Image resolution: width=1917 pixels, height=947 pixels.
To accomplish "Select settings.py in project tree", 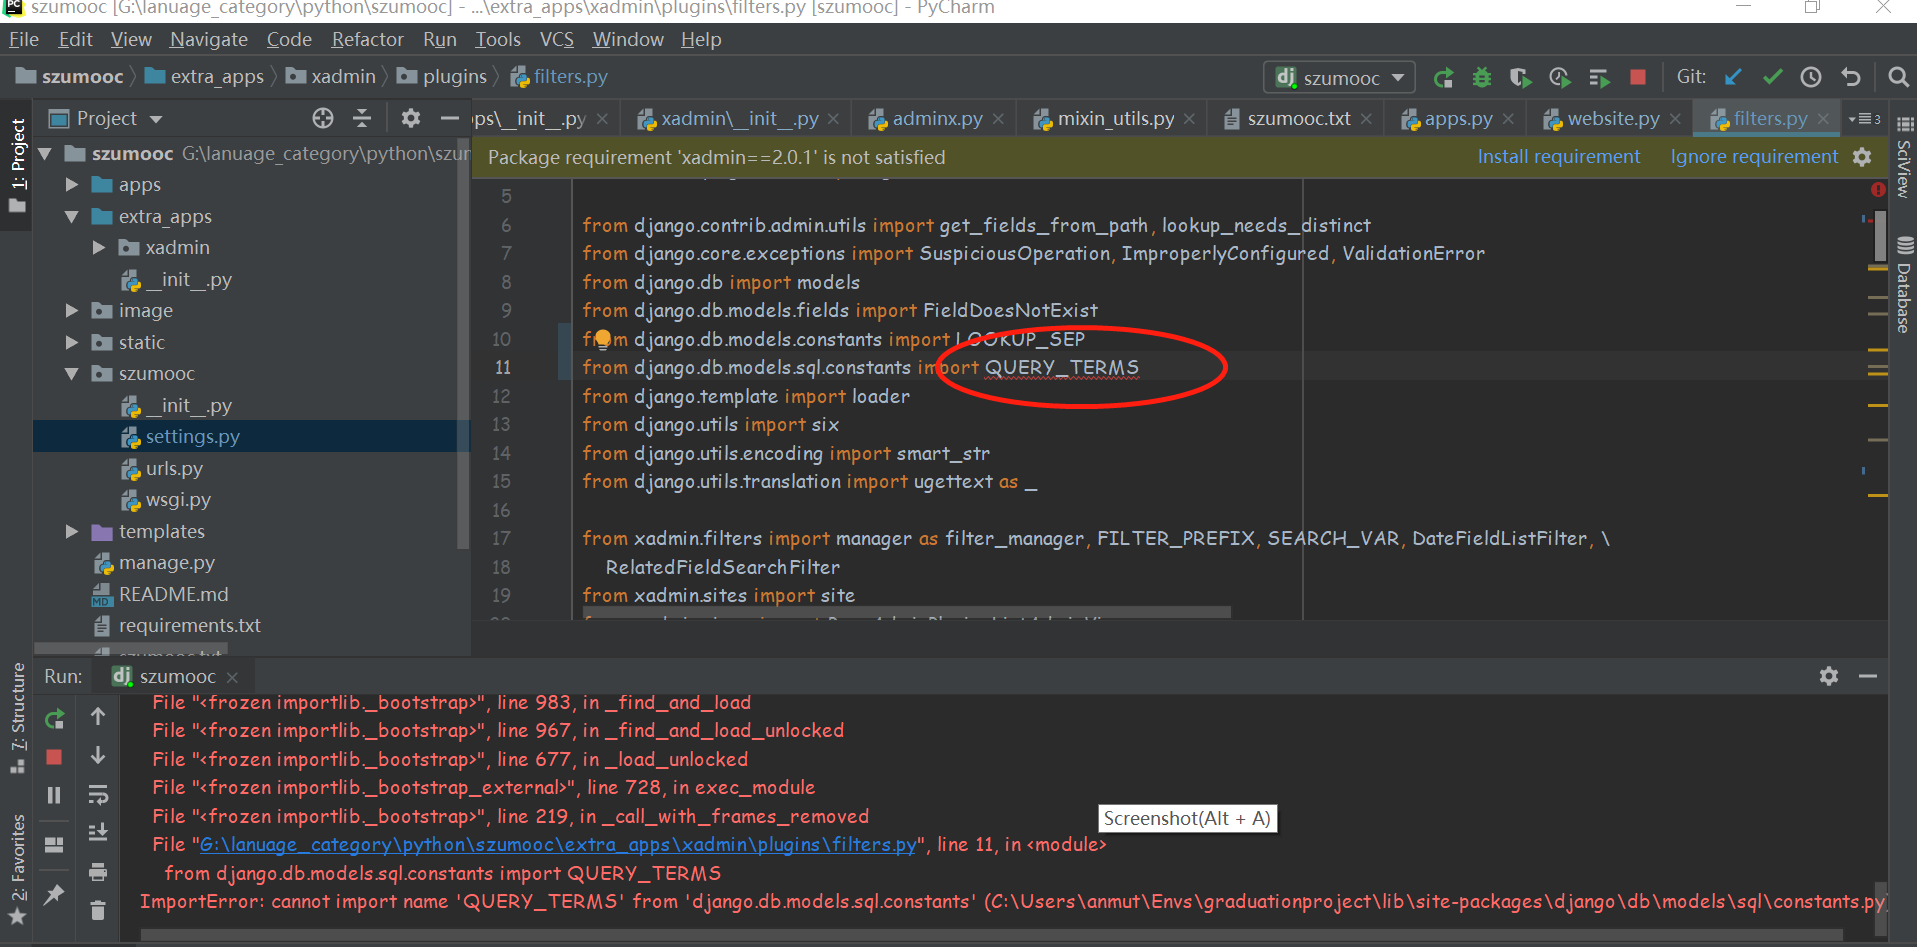I will pyautogui.click(x=192, y=437).
